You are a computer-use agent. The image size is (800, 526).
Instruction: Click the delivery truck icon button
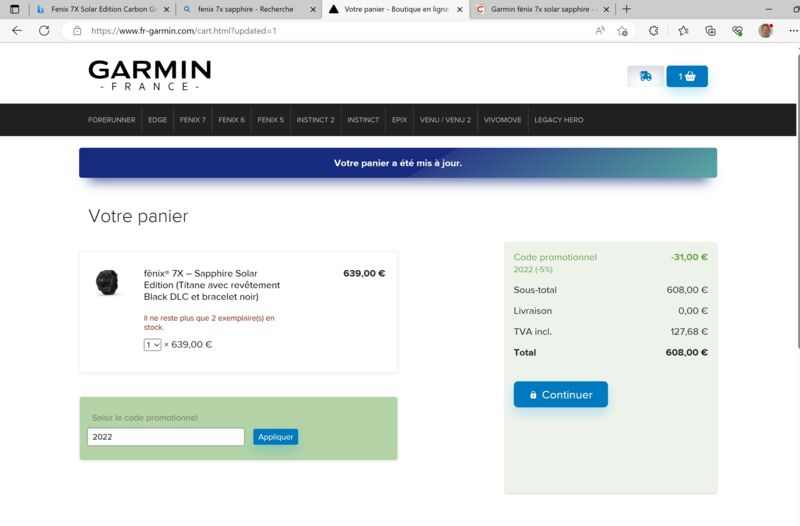(645, 76)
